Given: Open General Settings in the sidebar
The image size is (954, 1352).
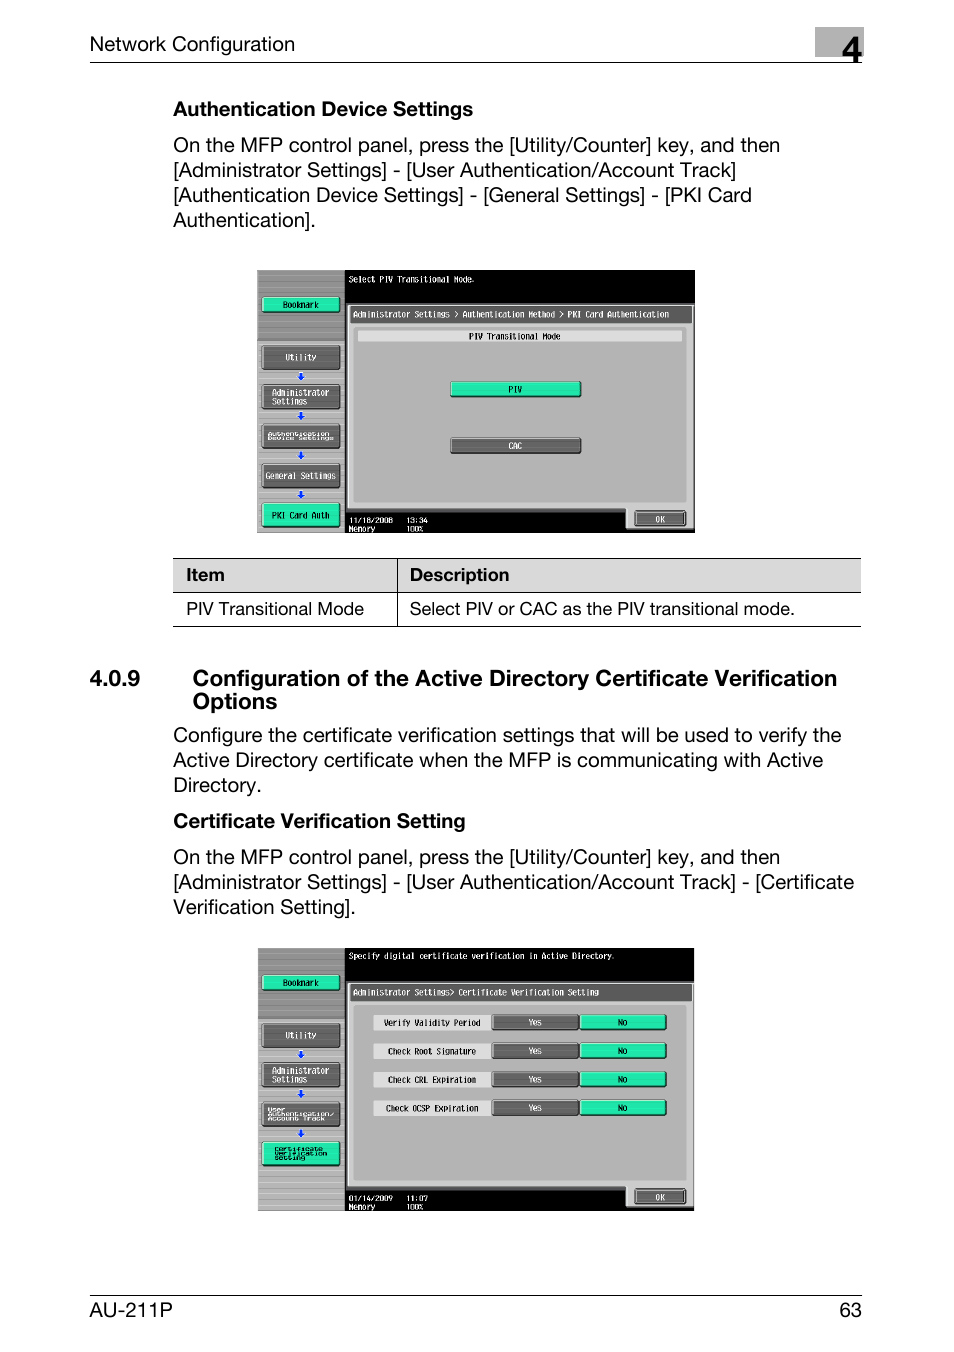Looking at the screenshot, I should coord(301,476).
